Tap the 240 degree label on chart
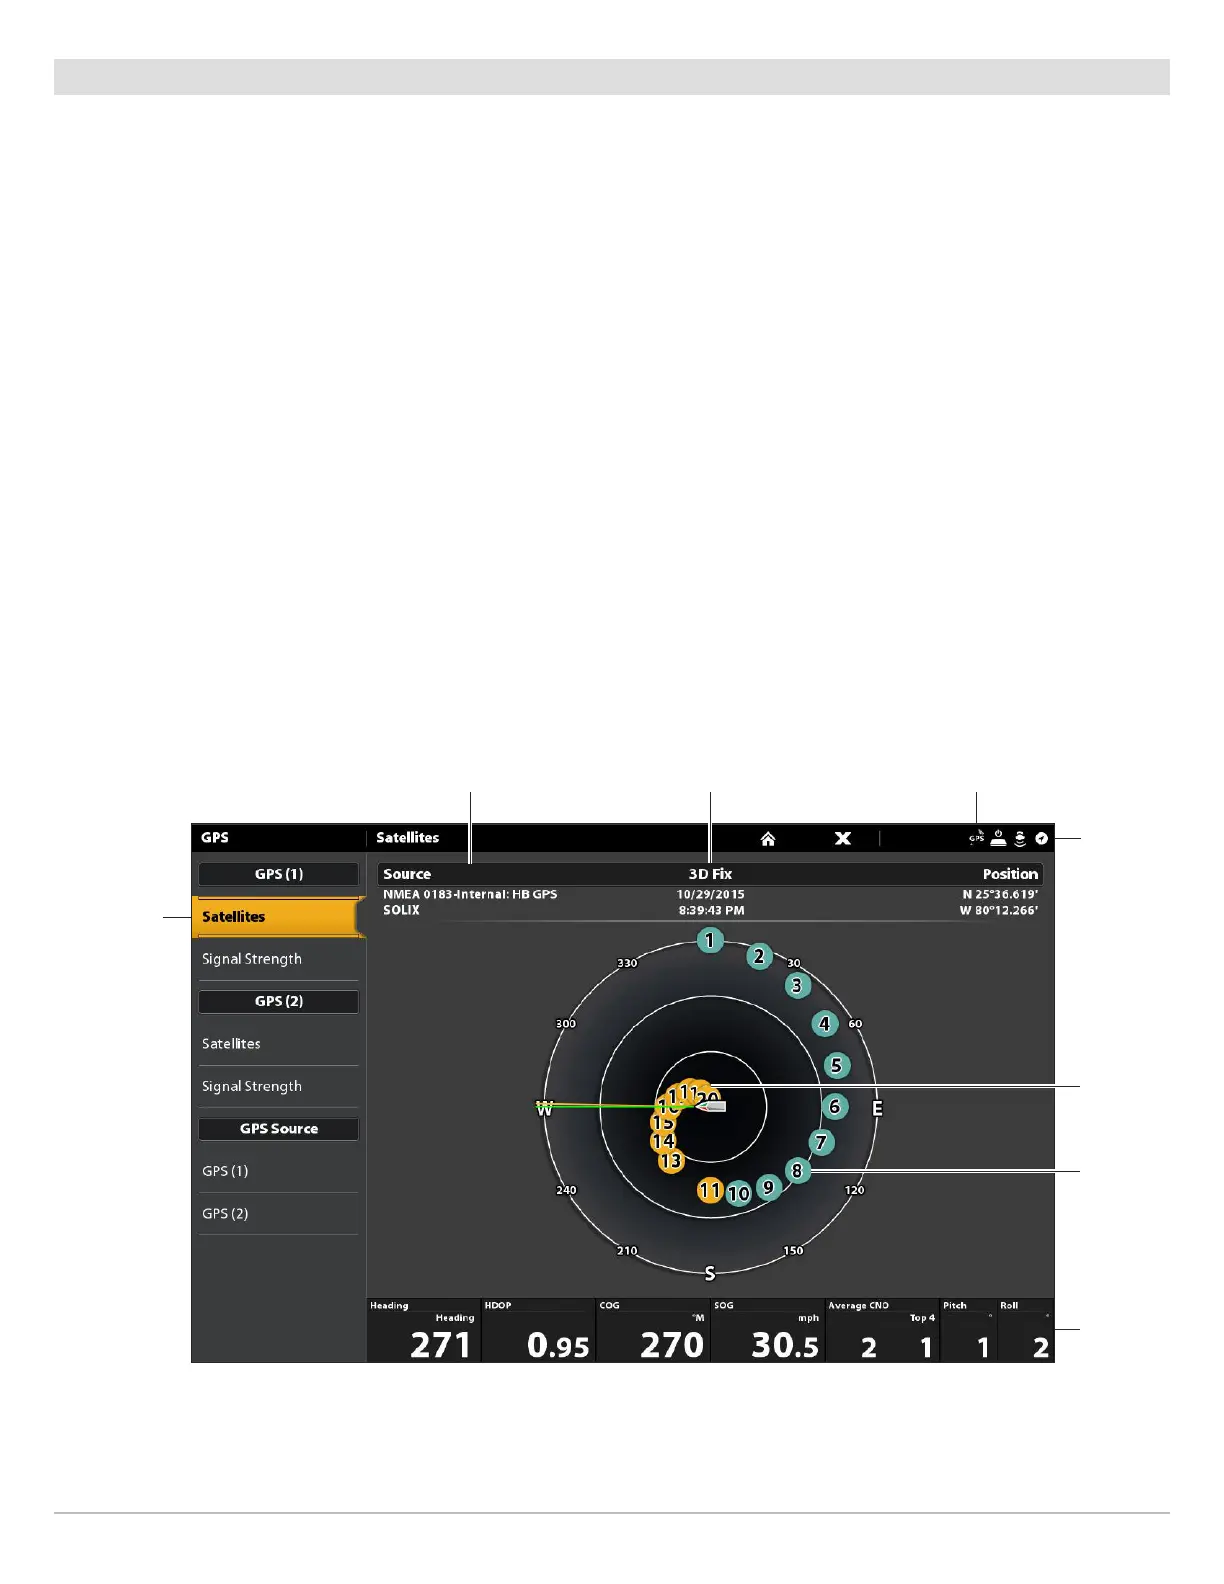Image resolution: width=1224 pixels, height=1584 pixels. (x=566, y=1190)
